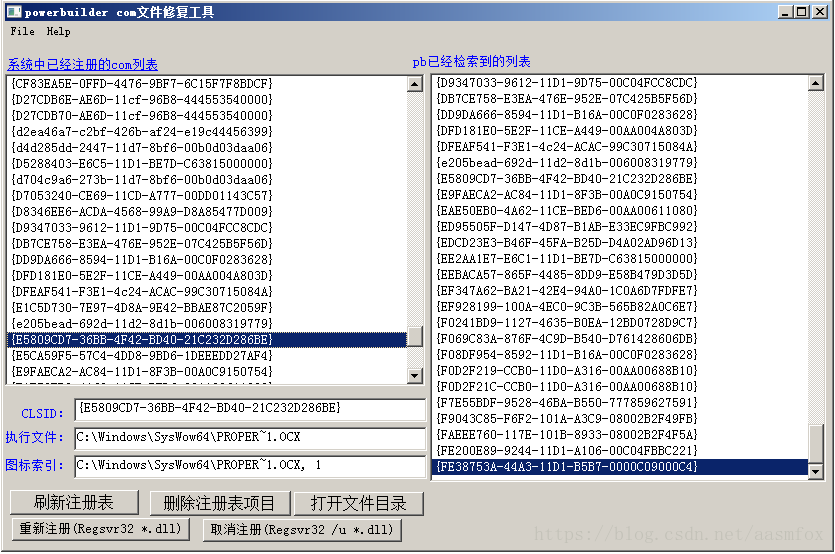Select {F08DF954-8592-11D1-B16A-00C0F0283628} in right list

coord(620,354)
